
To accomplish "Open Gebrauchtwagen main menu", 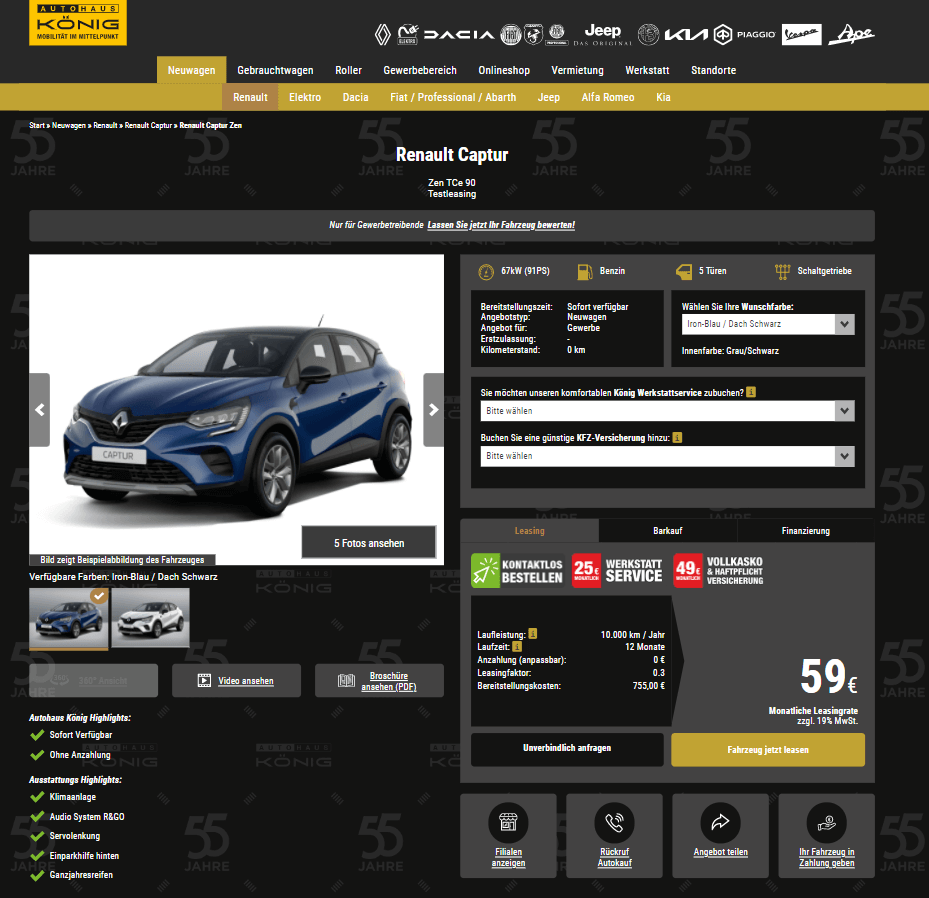I will (276, 70).
